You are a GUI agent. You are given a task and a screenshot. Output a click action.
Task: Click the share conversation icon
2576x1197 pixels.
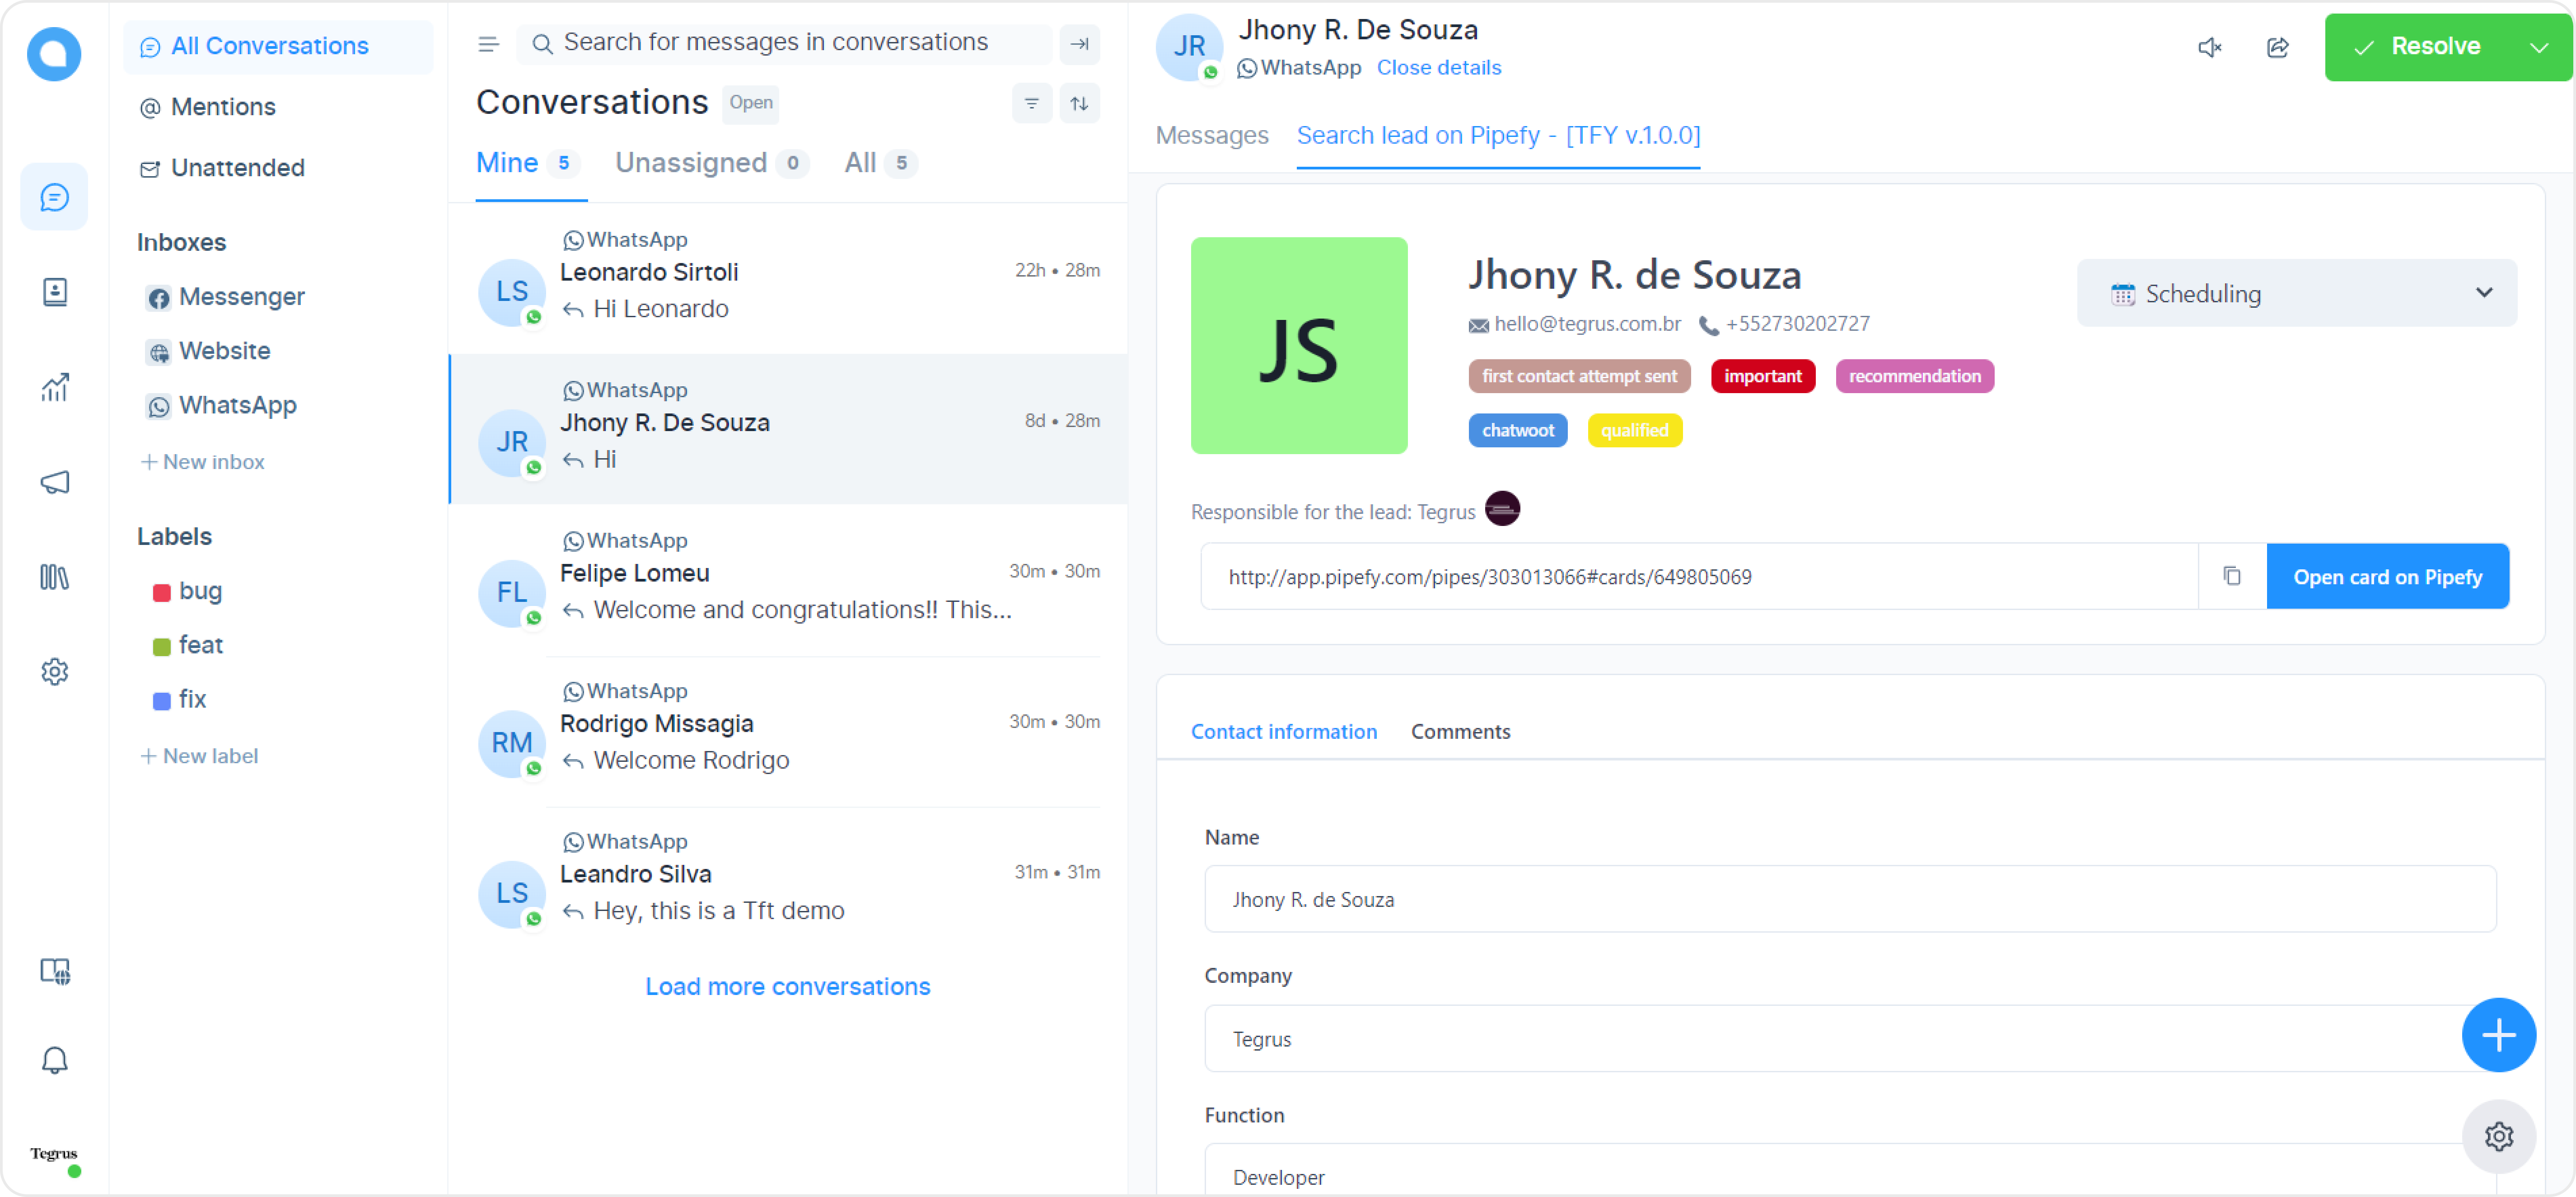[x=2277, y=47]
